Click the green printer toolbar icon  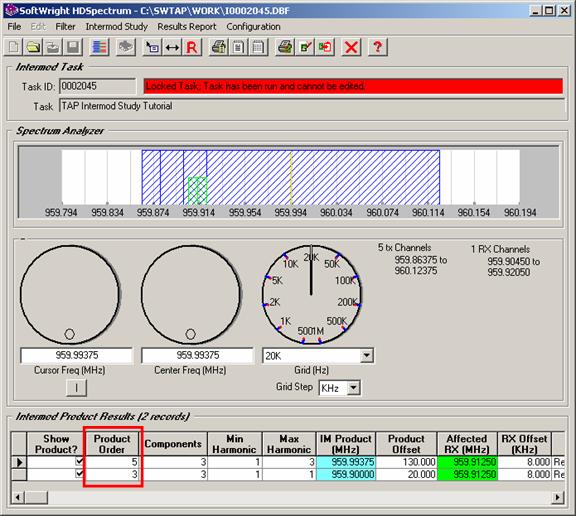[x=285, y=47]
